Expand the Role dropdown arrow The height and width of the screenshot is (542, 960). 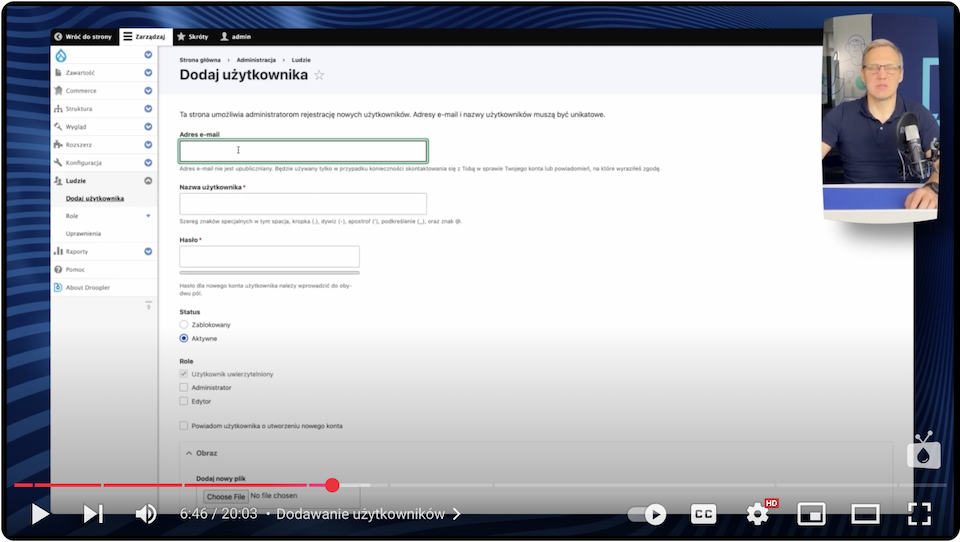click(x=148, y=216)
